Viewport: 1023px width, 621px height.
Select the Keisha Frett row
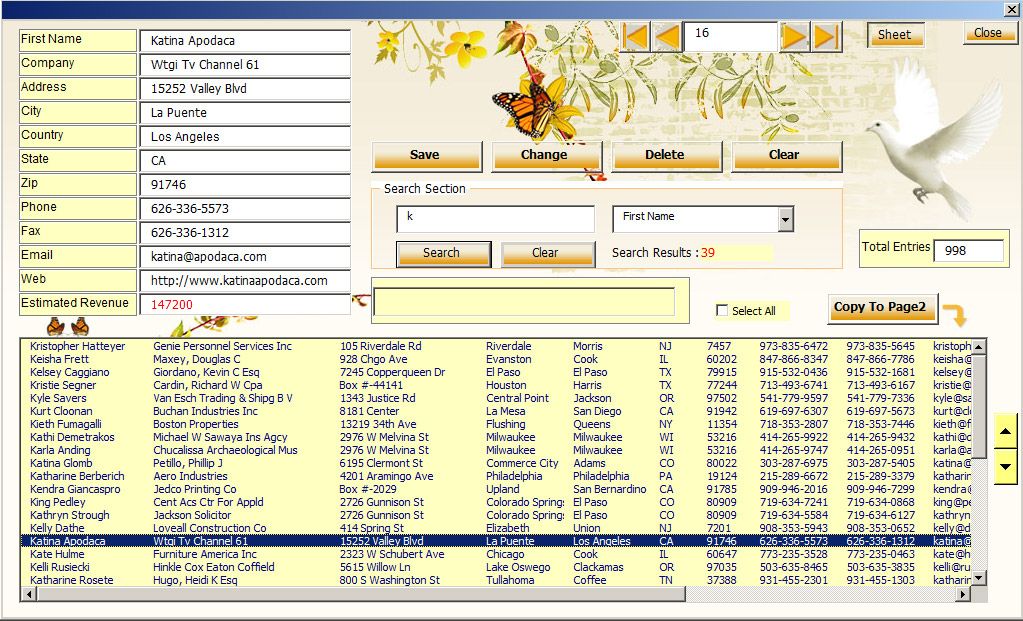point(496,359)
